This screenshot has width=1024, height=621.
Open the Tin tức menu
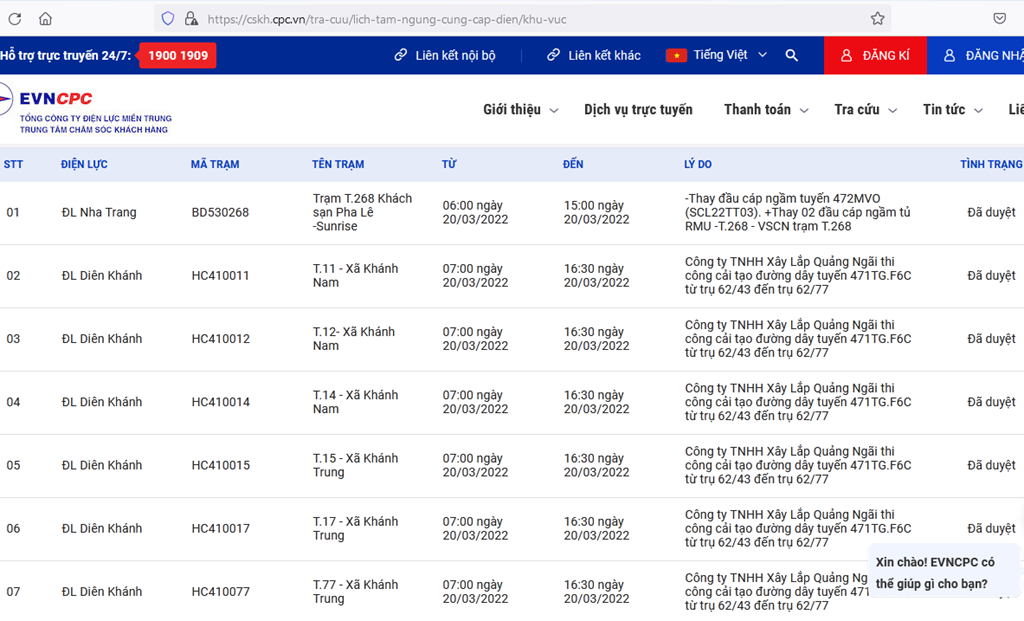952,110
